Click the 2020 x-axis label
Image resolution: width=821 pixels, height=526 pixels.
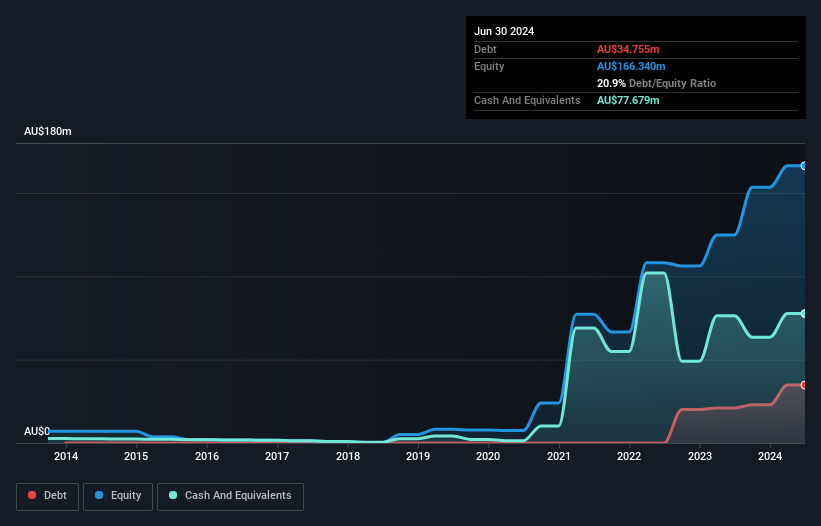[488, 456]
